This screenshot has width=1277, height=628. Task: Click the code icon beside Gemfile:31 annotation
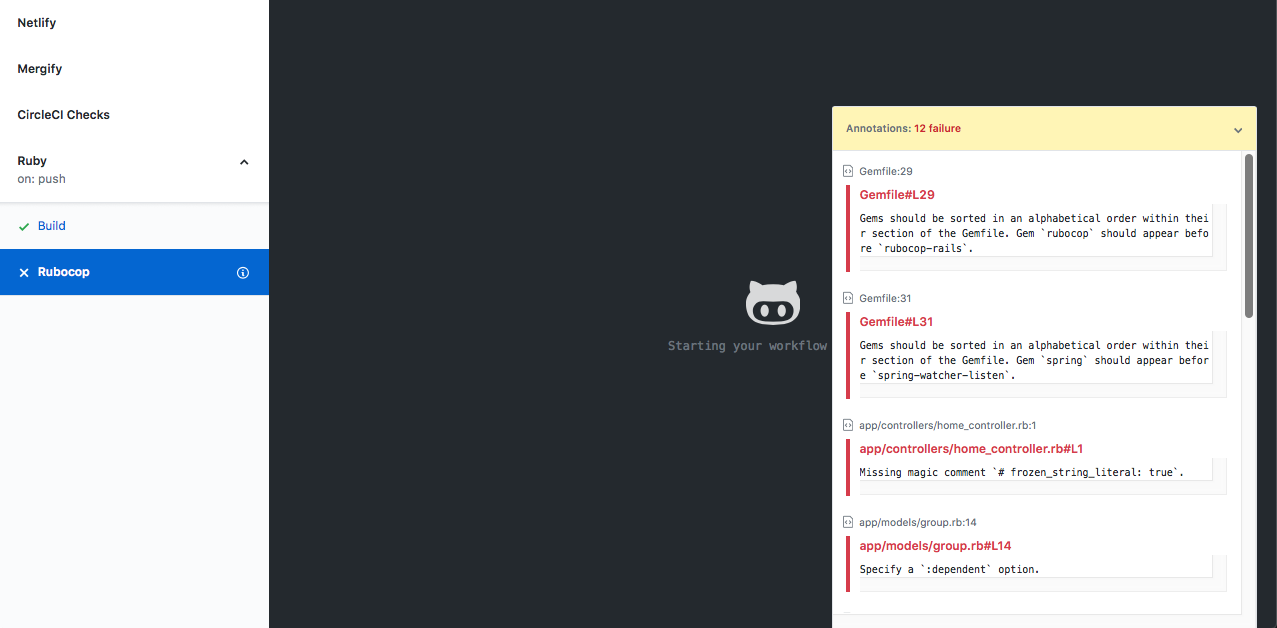[848, 298]
